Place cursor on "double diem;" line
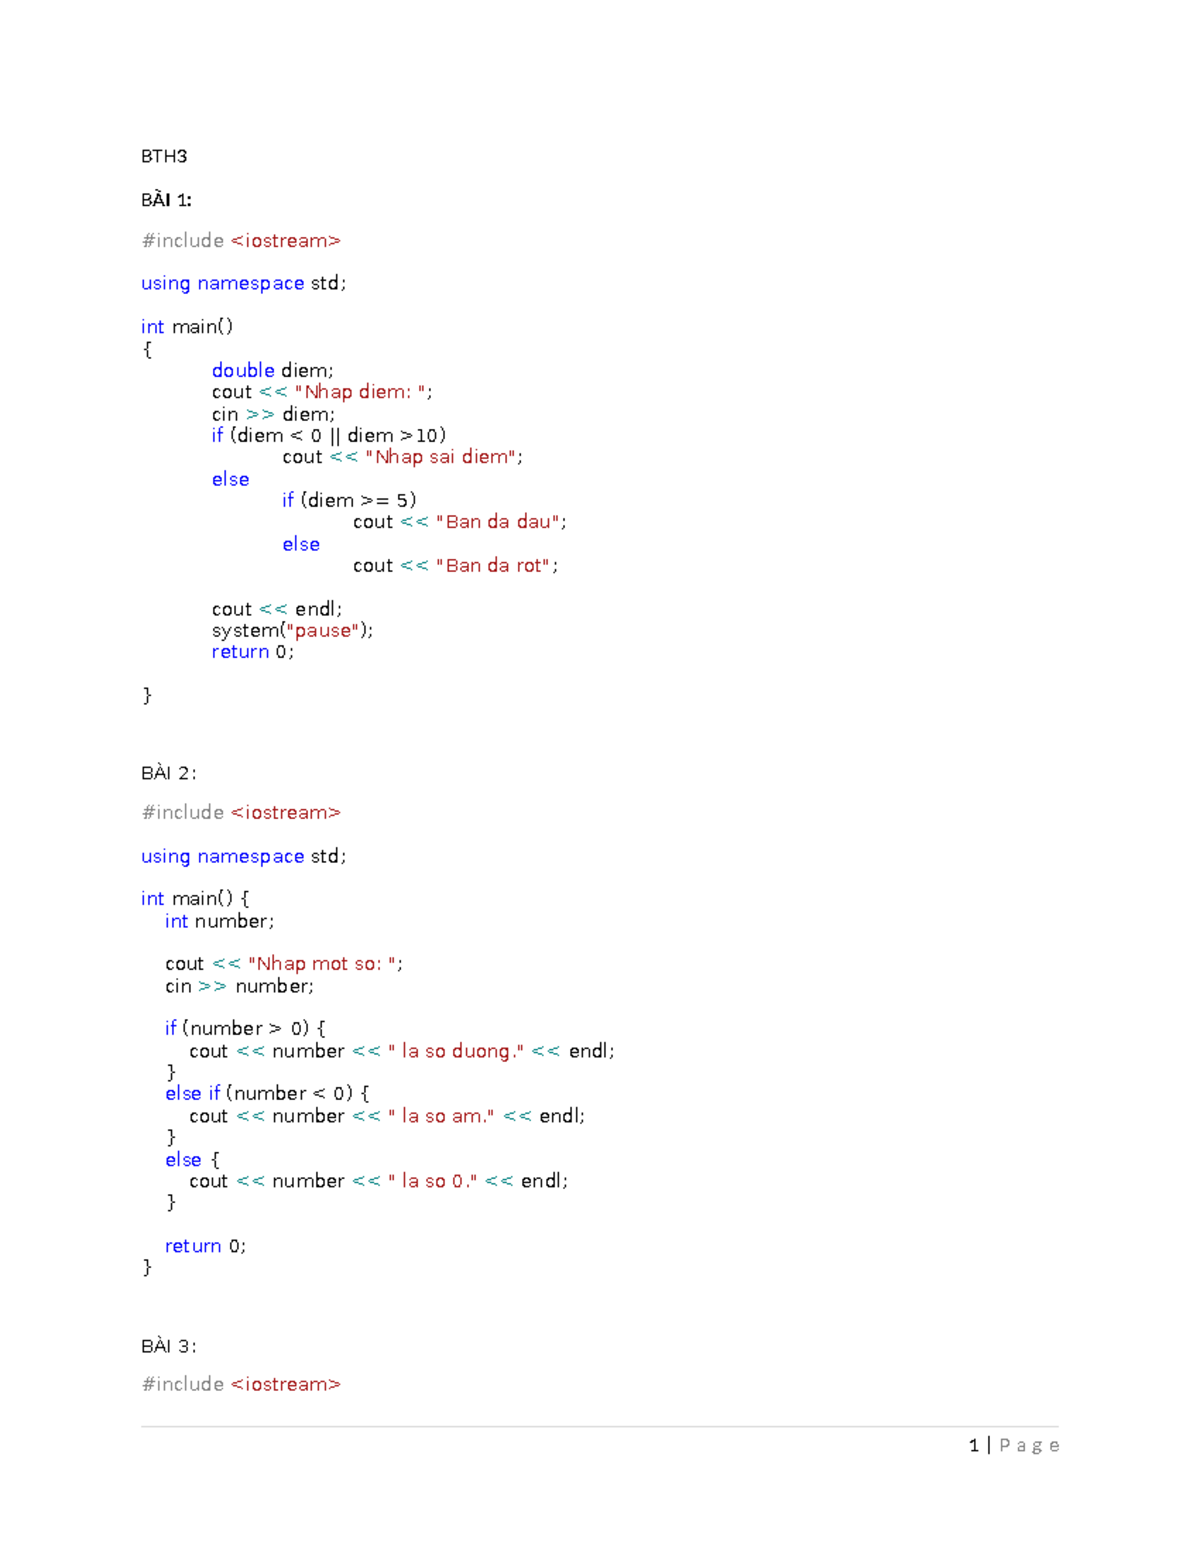Screen dimensions: 1200x1553 click(x=272, y=370)
